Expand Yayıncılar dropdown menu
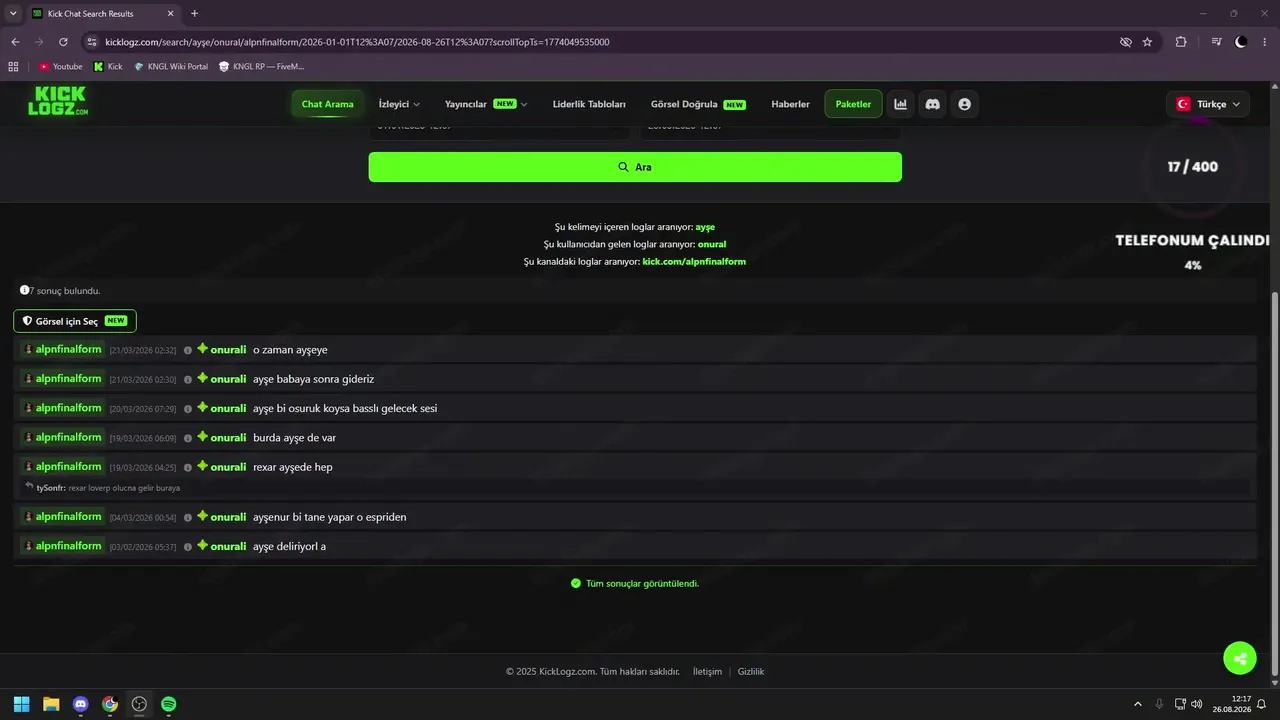The height and width of the screenshot is (720, 1280). pos(486,104)
